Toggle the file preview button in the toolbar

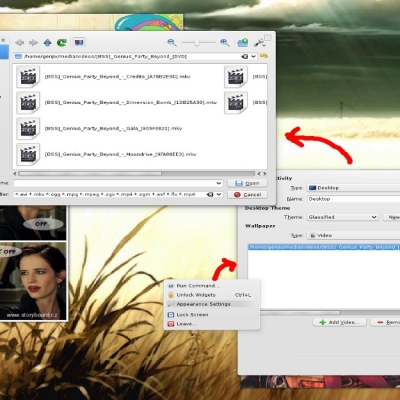tap(79, 42)
